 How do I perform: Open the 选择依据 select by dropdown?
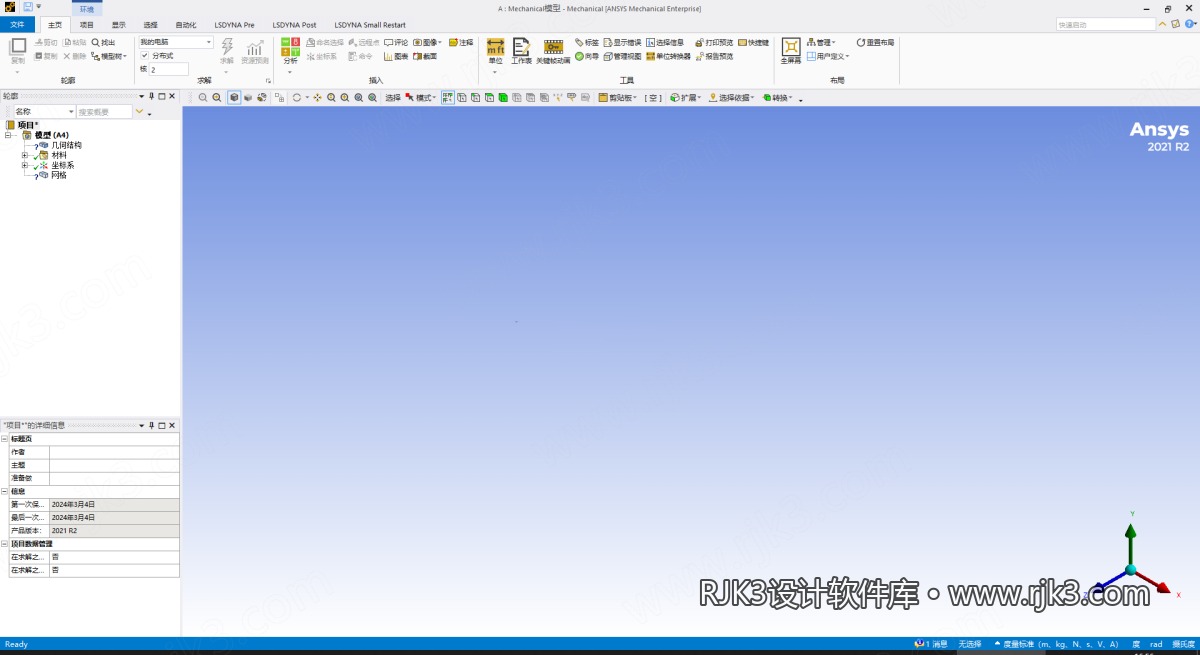[x=733, y=98]
